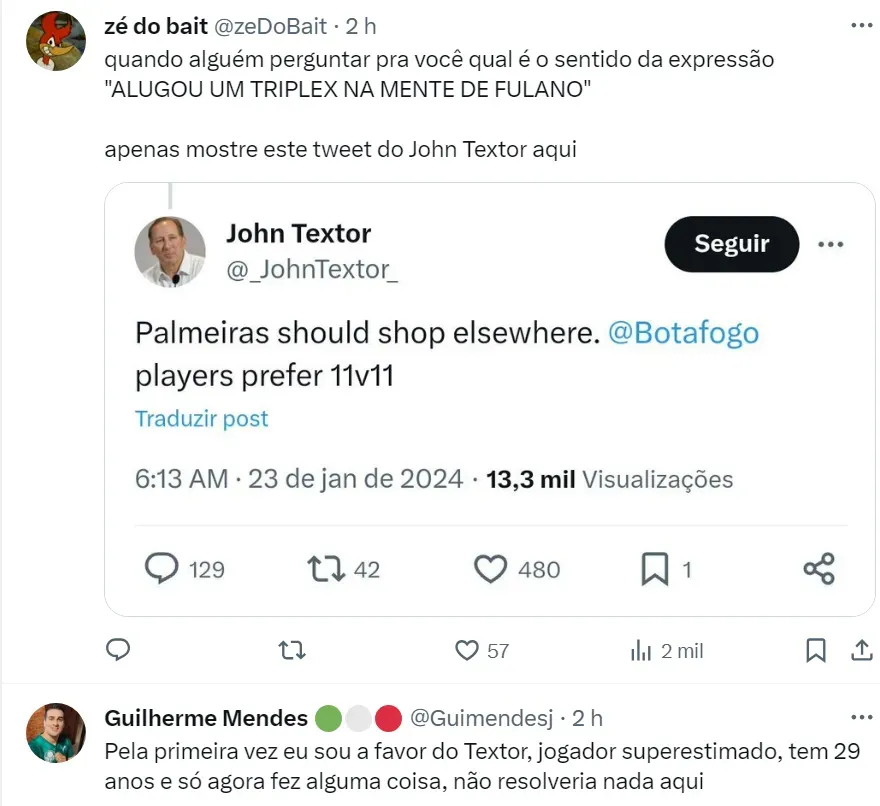Click the Traduzir post link

202,418
